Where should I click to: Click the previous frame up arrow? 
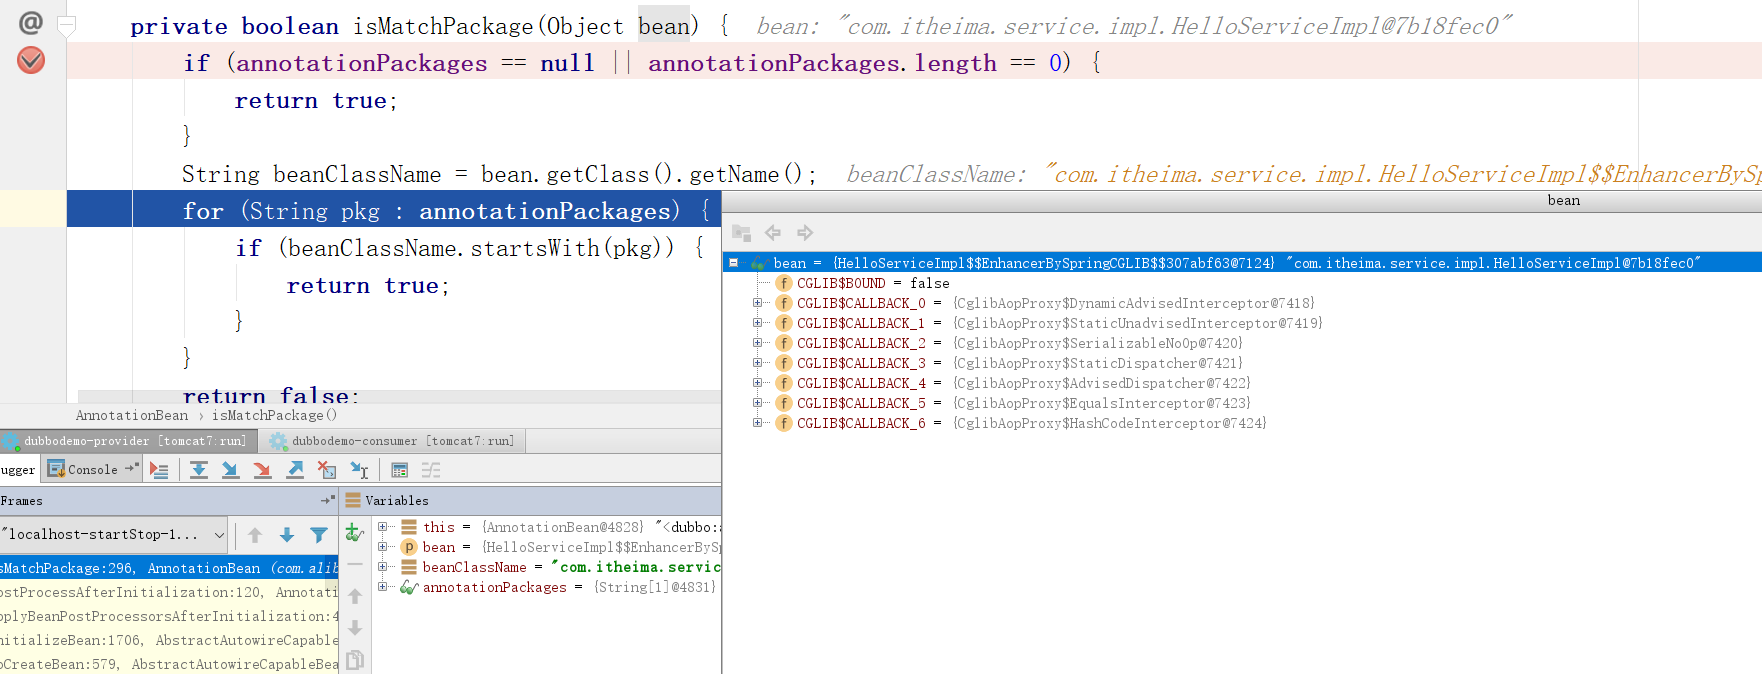255,535
